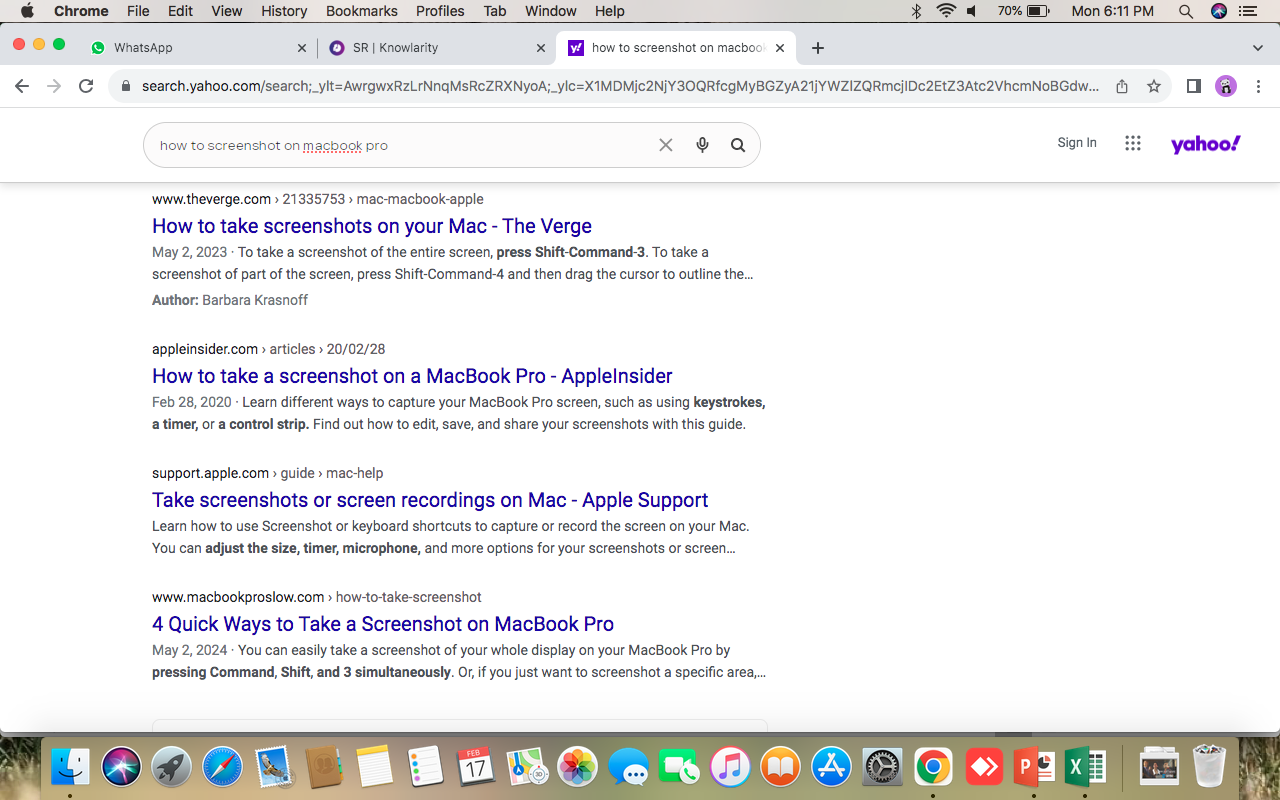Open Photos from the dock
Image resolution: width=1280 pixels, height=800 pixels.
577,767
